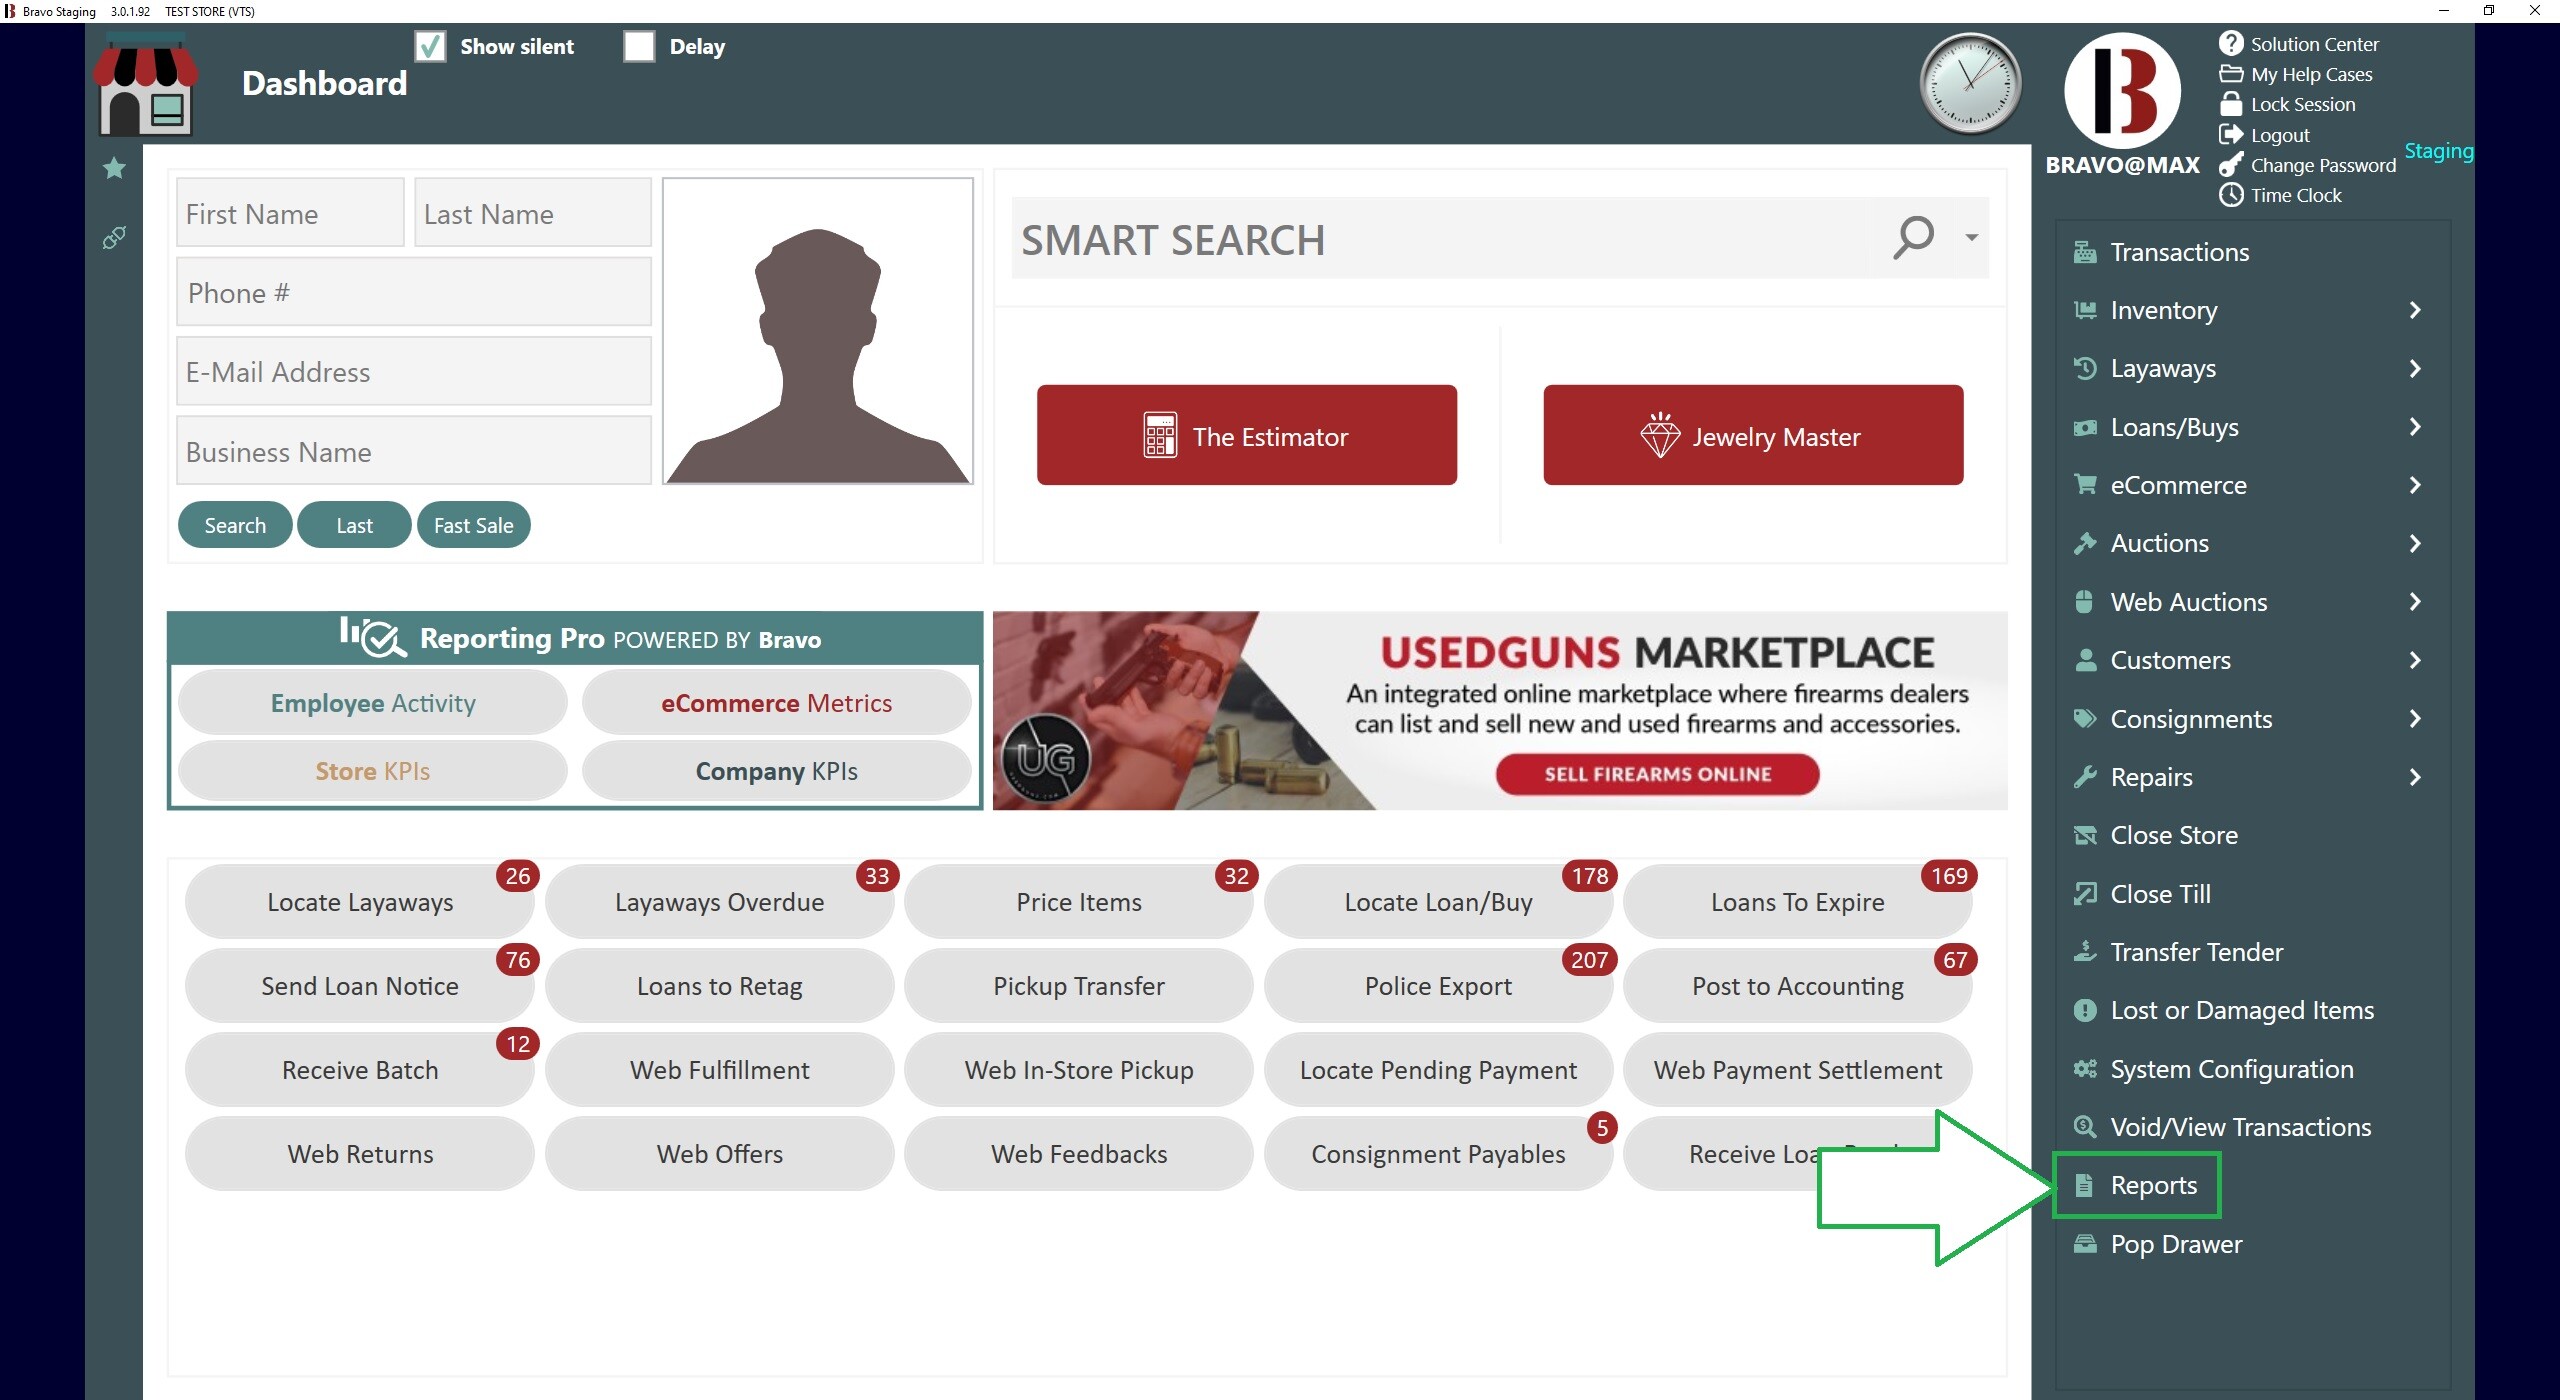This screenshot has width=2560, height=1400.
Task: Click the Bravo B logo
Action: [x=2123, y=91]
